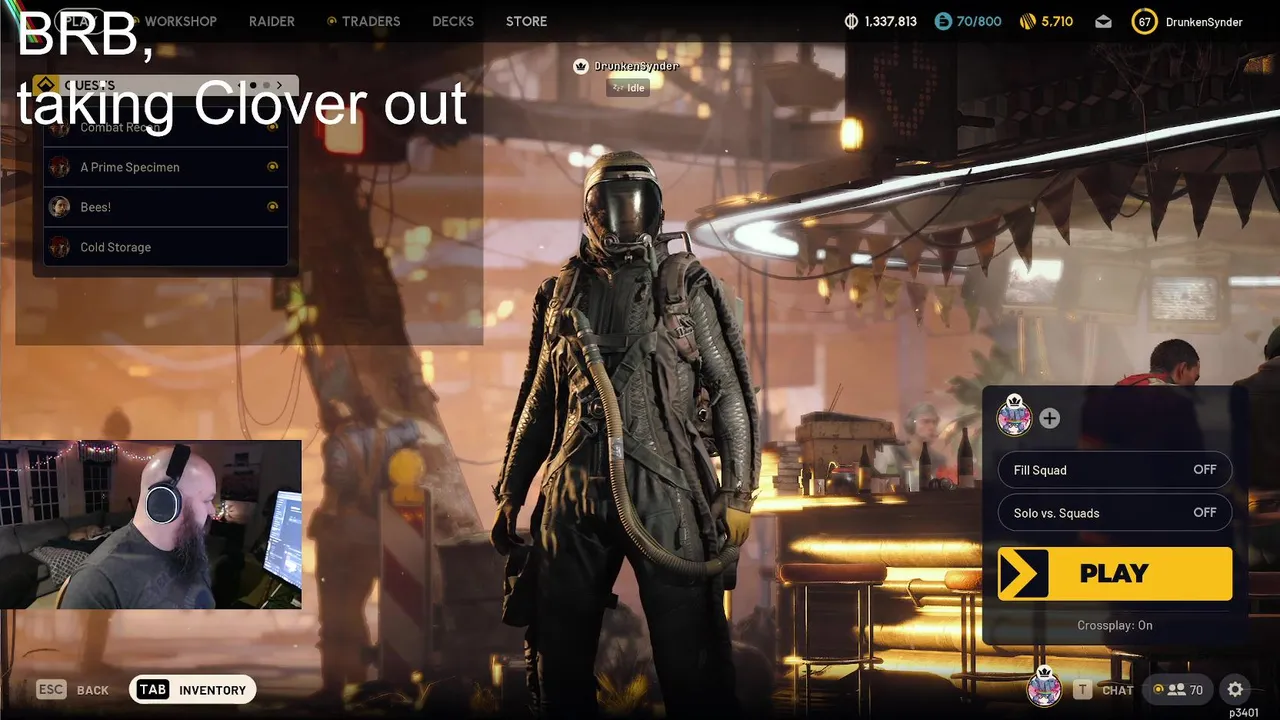The width and height of the screenshot is (1280, 720).
Task: Click the coin currency icon beside 1,337,813
Action: tap(852, 21)
